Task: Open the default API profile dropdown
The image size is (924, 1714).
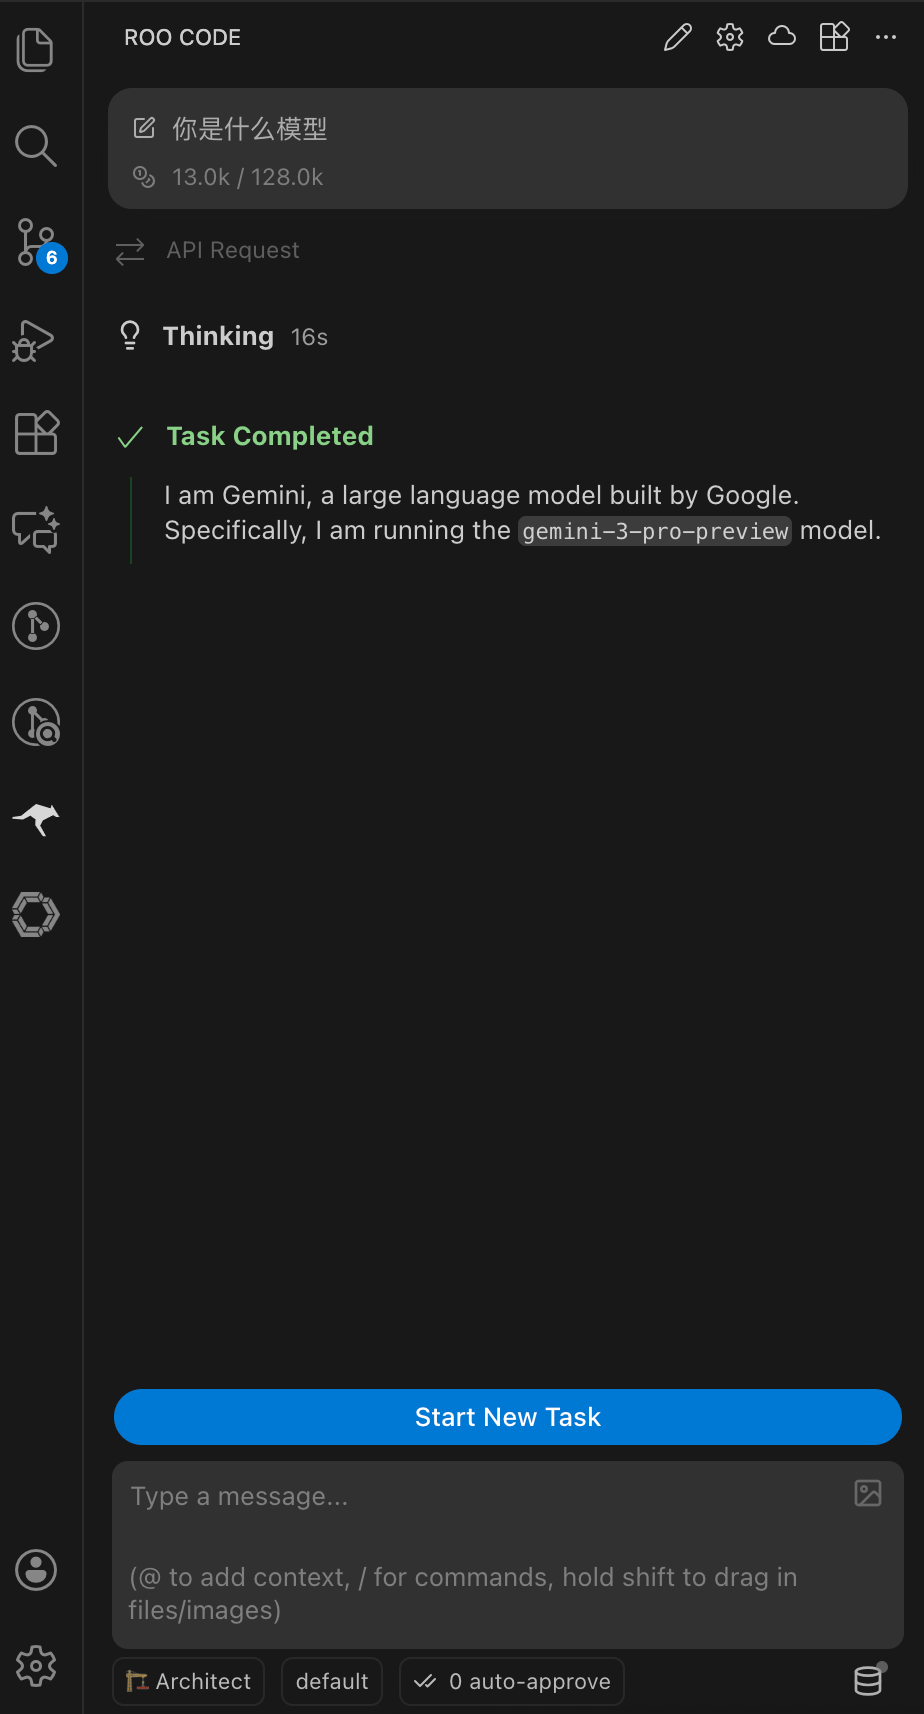Action: 332,1681
